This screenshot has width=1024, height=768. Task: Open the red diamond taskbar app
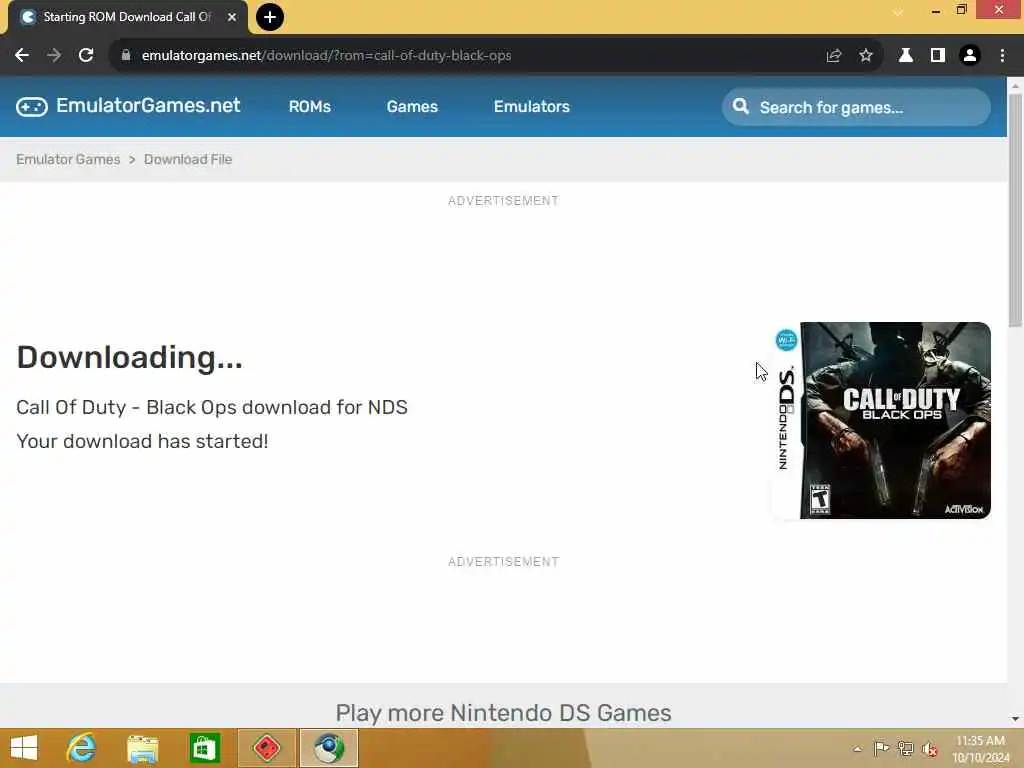pyautogui.click(x=267, y=748)
